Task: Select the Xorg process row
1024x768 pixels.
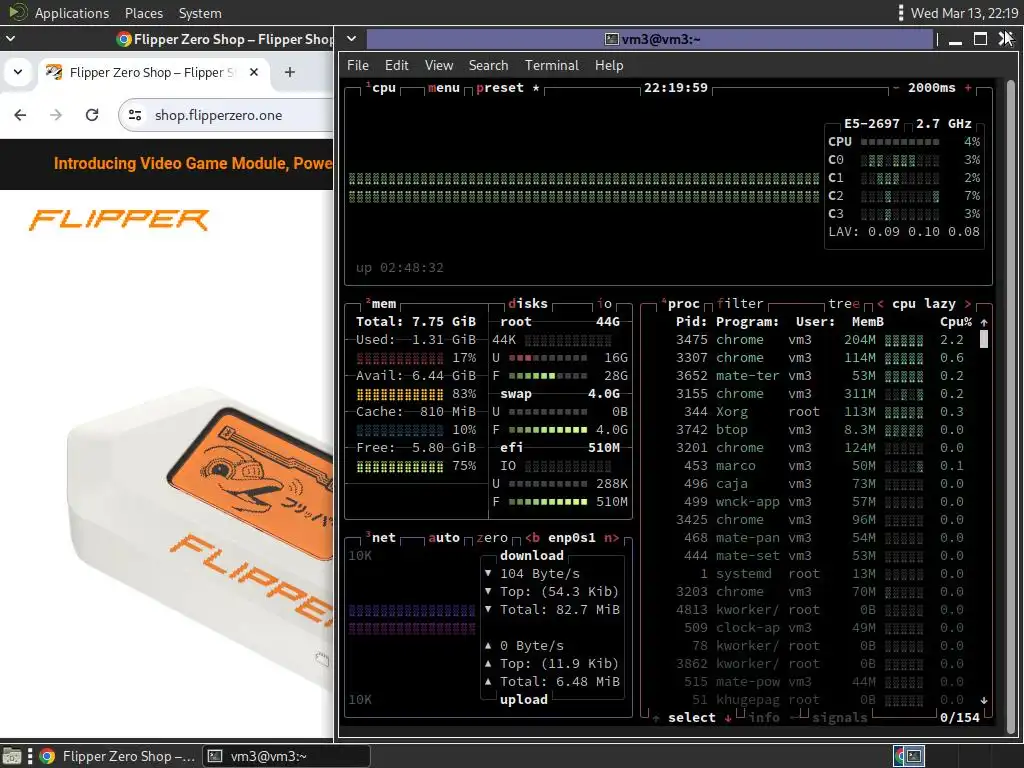Action: [x=820, y=411]
